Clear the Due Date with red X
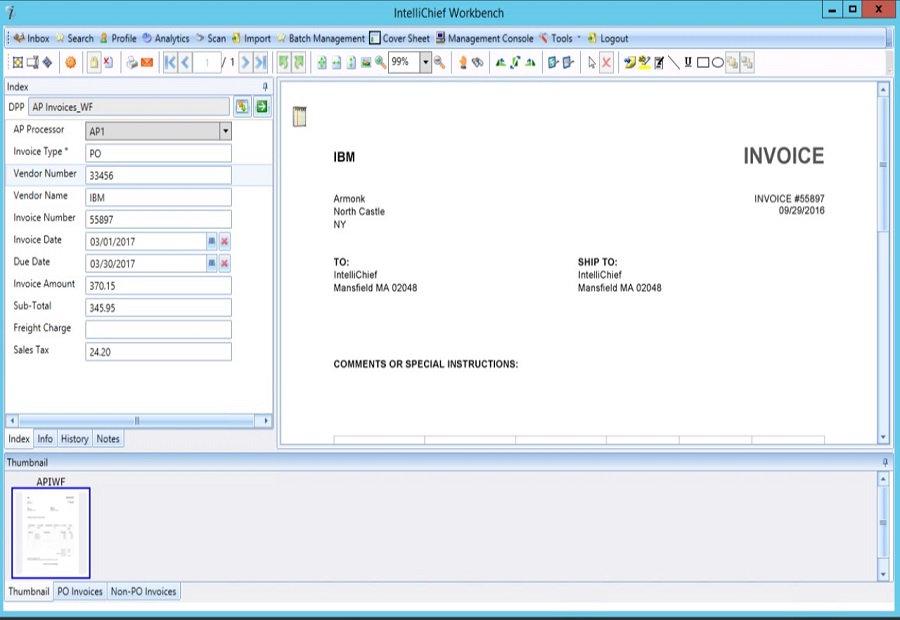The image size is (900, 620). tap(224, 264)
